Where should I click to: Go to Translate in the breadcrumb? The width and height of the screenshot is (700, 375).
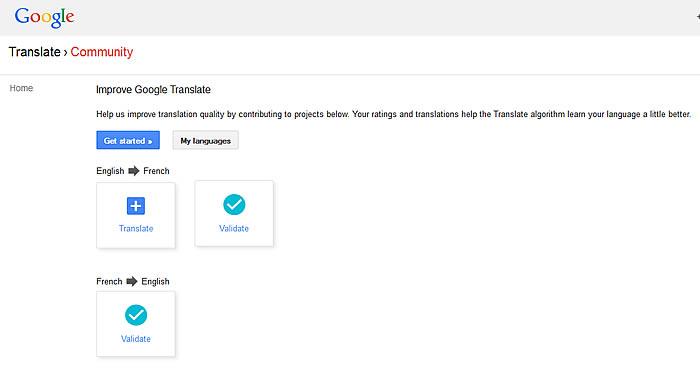coord(34,52)
